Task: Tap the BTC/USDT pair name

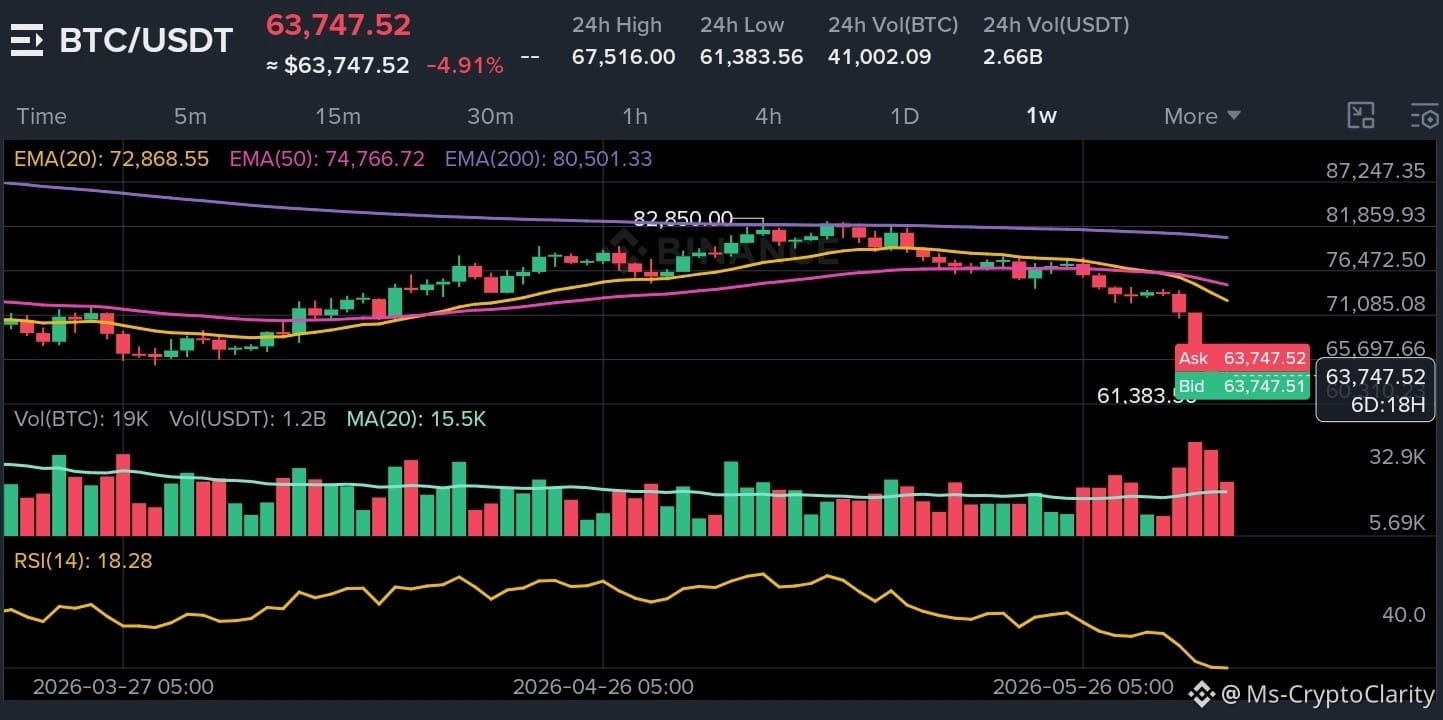Action: 146,40
